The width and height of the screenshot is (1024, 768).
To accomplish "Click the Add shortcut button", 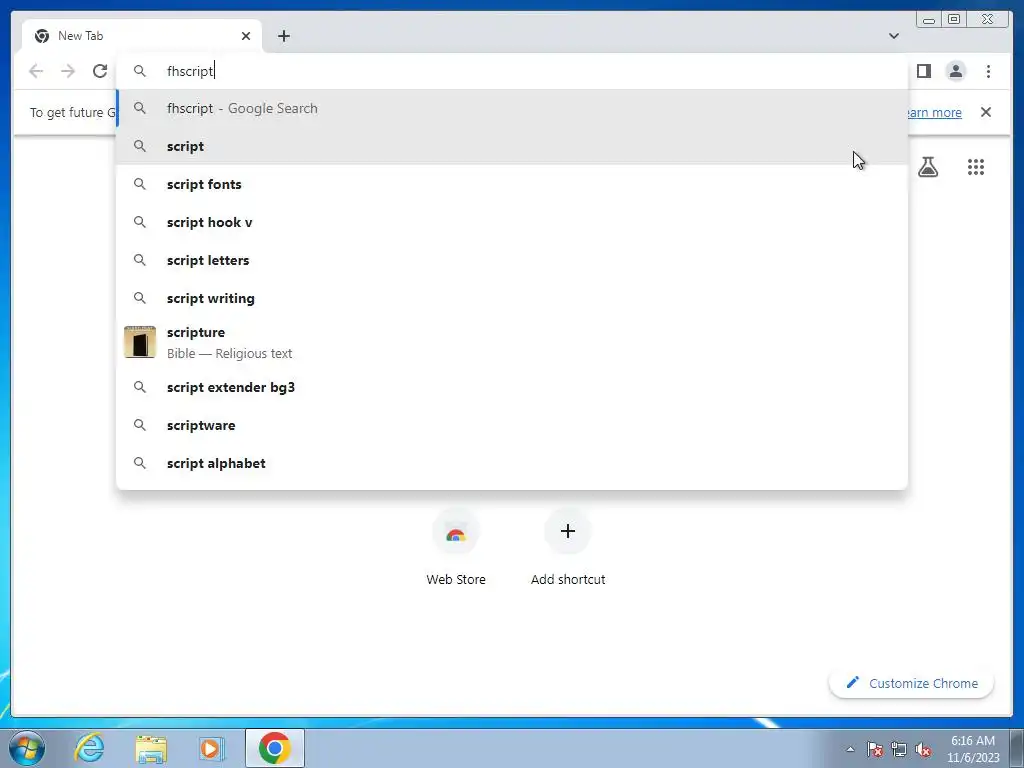I will coord(568,548).
